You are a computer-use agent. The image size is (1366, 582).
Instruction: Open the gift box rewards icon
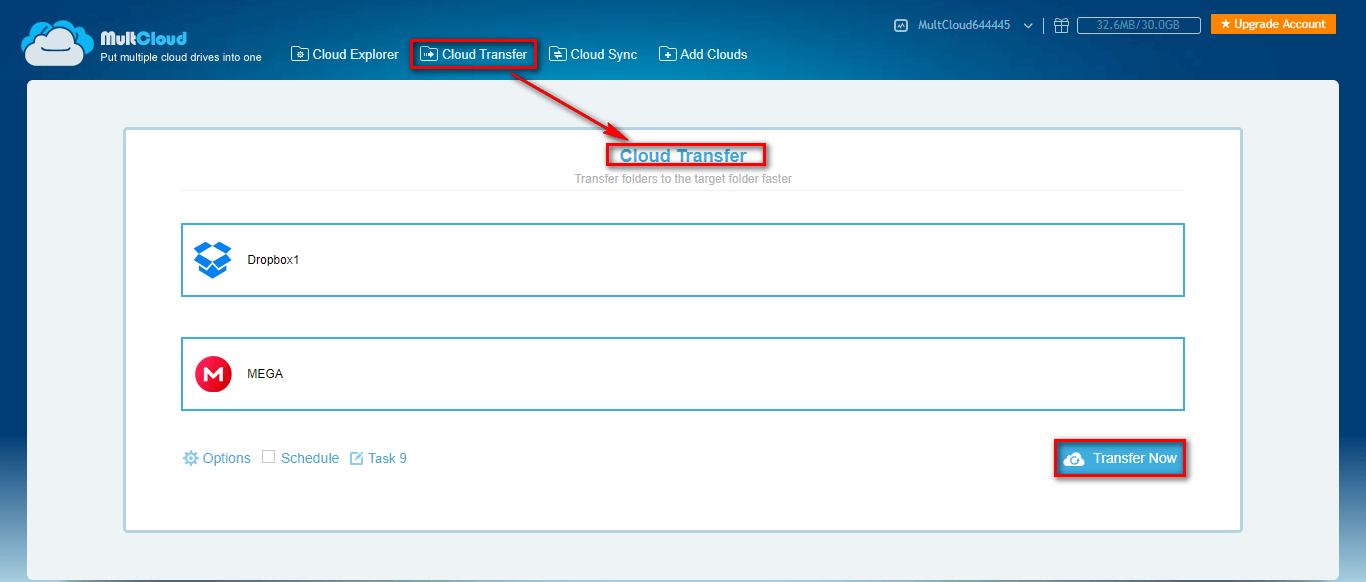point(1061,25)
